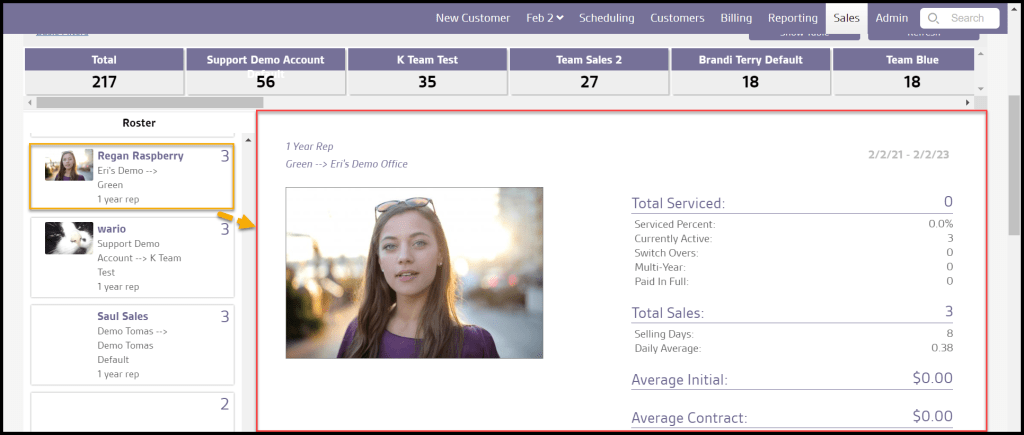Choose the Team Sales 2 tile
The width and height of the screenshot is (1024, 435).
coord(589,72)
